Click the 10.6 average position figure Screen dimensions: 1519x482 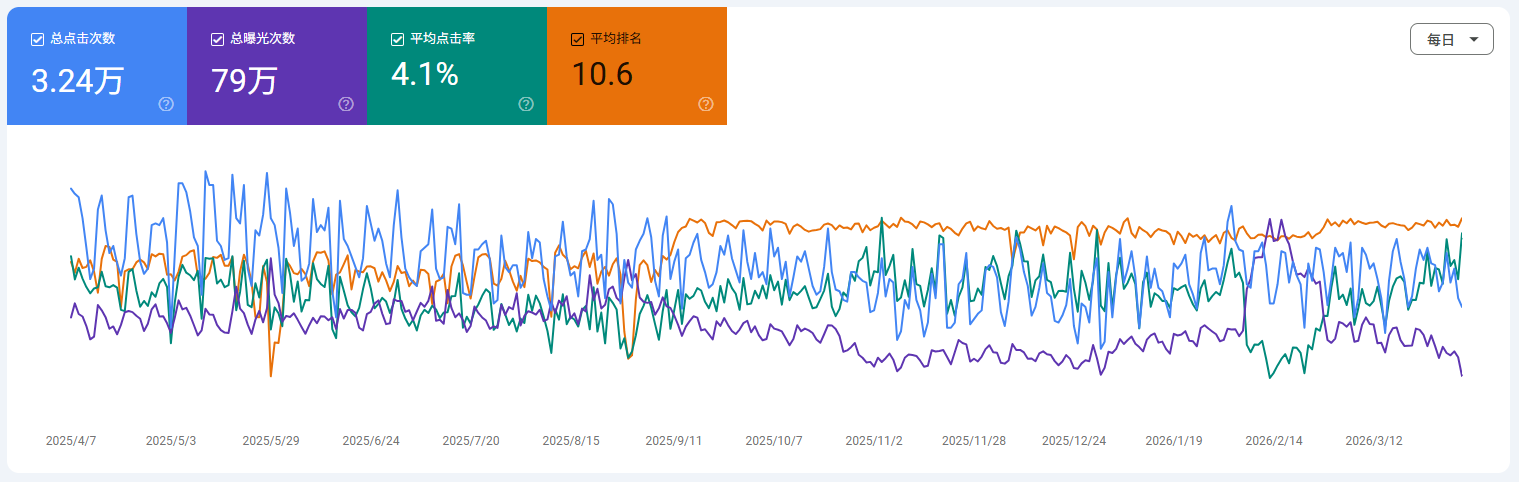pos(602,75)
